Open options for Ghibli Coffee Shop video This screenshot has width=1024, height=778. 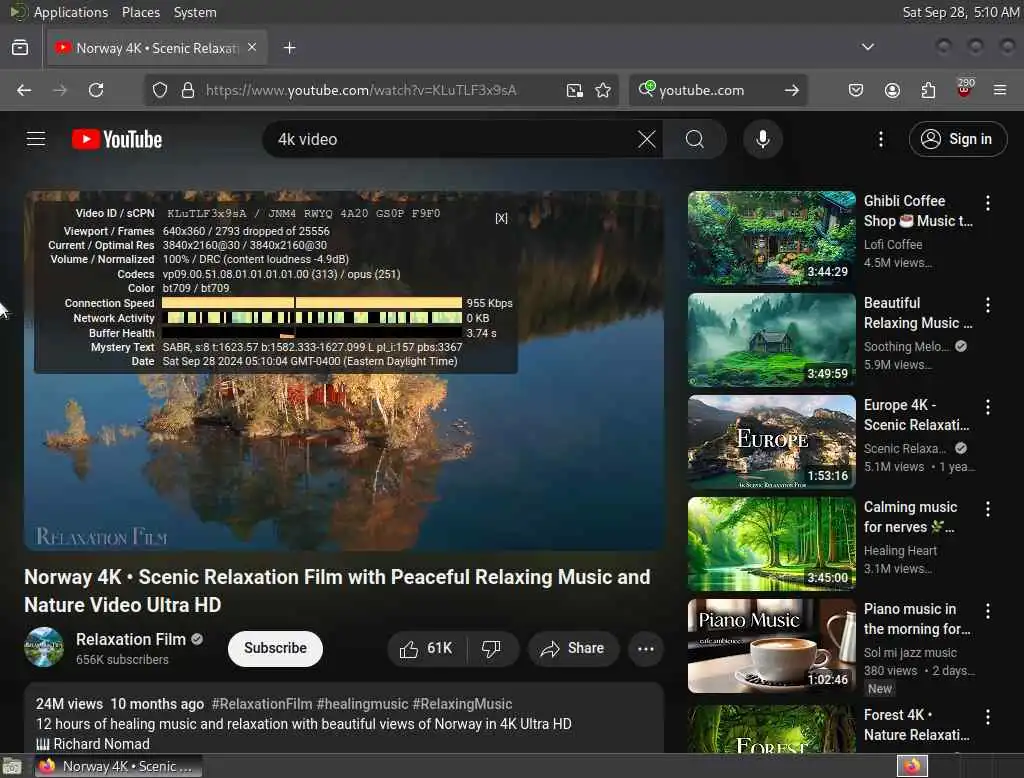[987, 203]
